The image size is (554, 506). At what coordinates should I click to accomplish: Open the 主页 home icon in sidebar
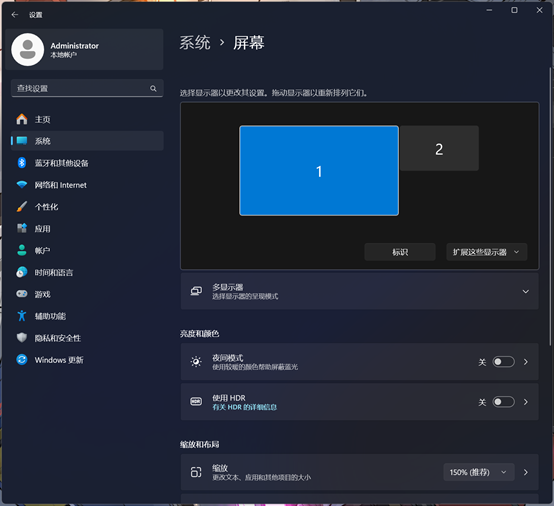click(x=22, y=119)
